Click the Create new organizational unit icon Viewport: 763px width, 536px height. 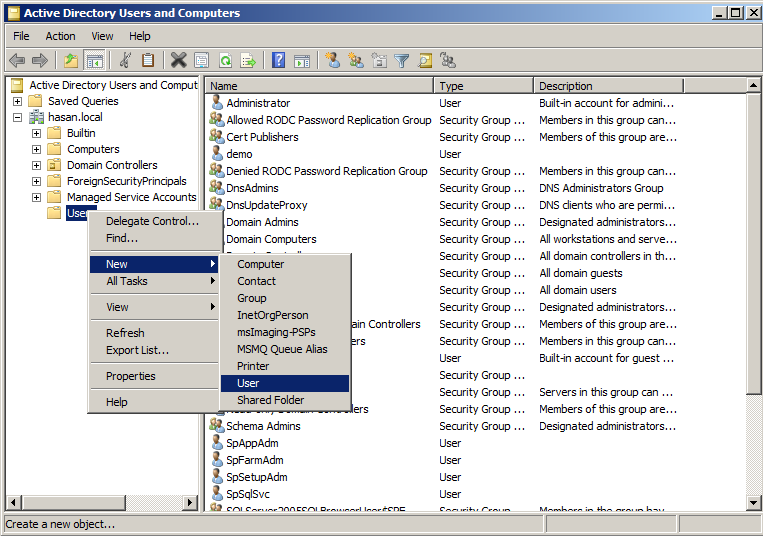point(379,60)
